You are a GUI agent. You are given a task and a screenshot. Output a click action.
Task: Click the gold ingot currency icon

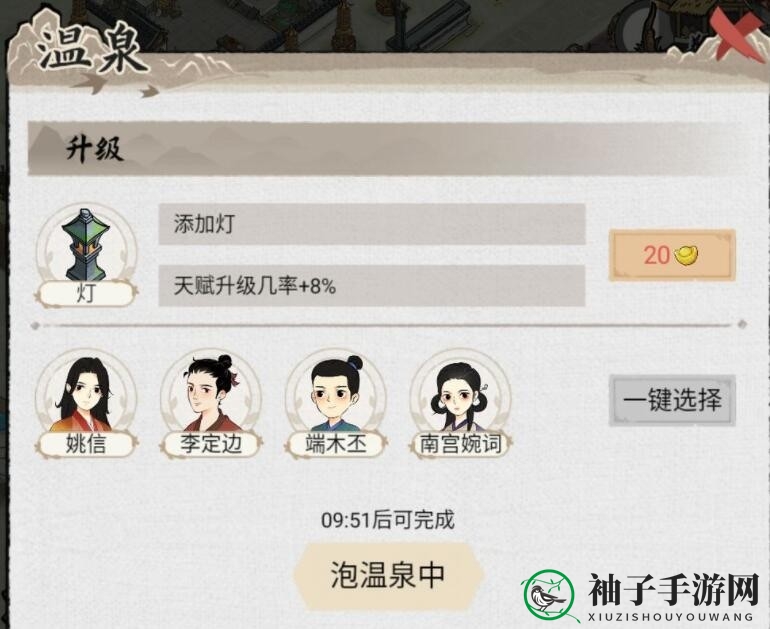coord(686,255)
